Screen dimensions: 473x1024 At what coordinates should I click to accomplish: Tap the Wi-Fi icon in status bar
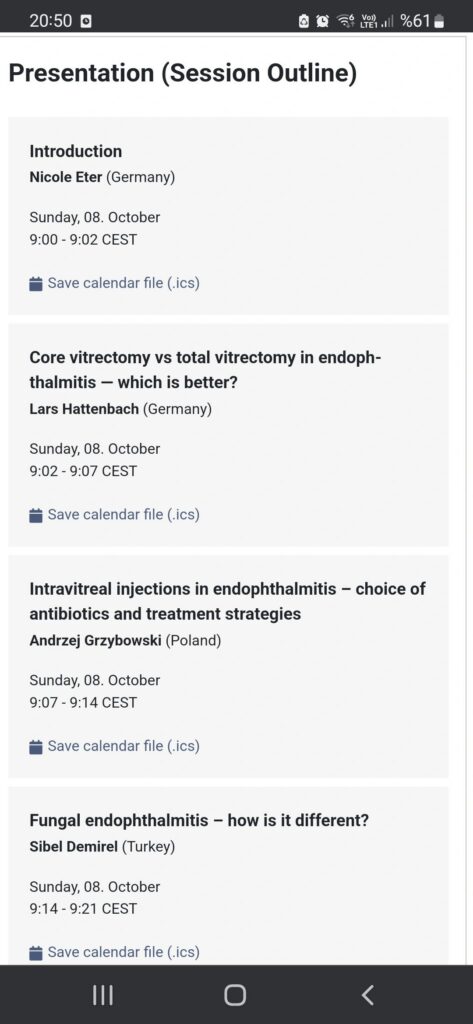click(x=344, y=22)
